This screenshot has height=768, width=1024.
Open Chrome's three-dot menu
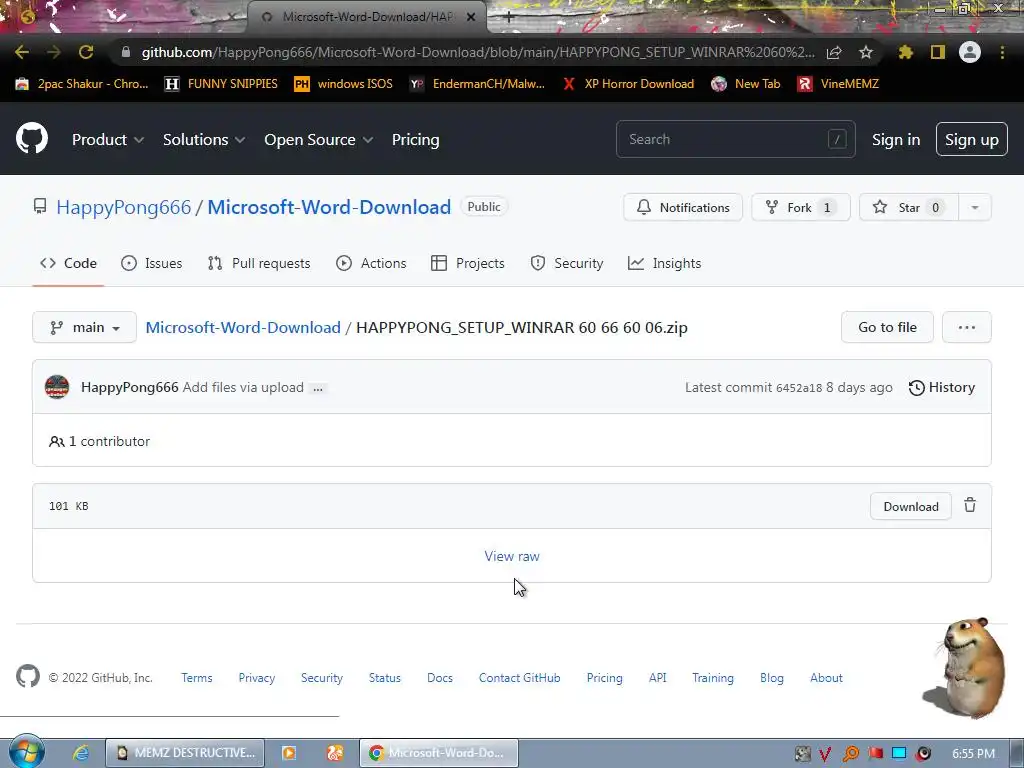click(1002, 52)
